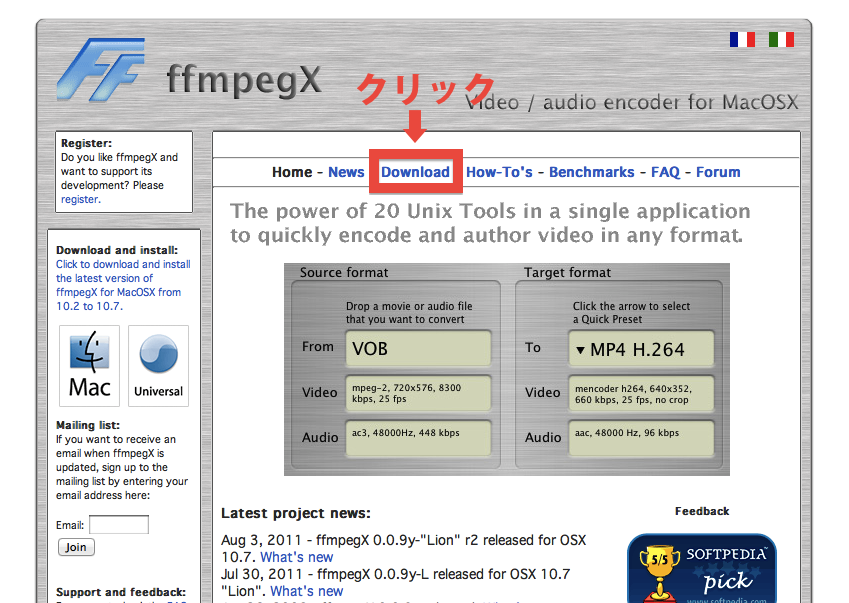Click the VOB source format field

[x=418, y=349]
